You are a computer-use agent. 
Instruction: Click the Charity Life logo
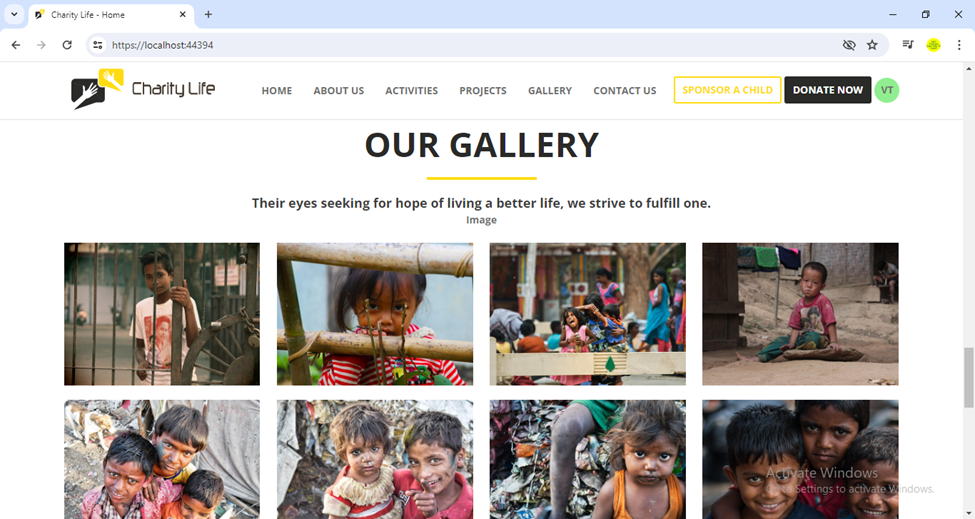[143, 89]
